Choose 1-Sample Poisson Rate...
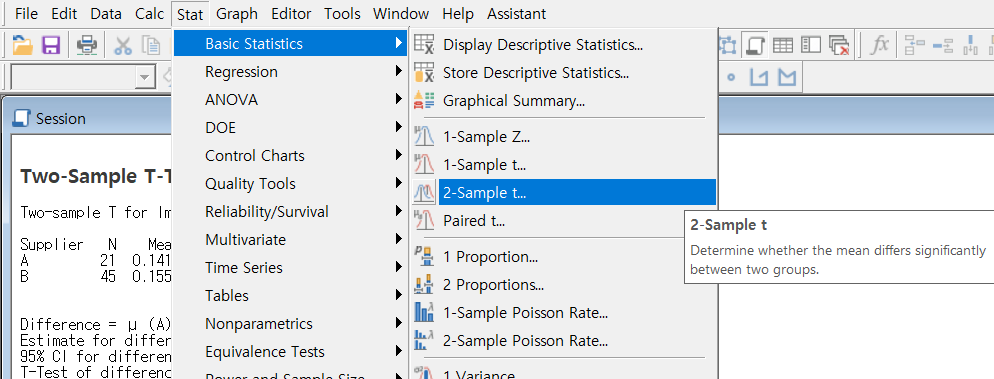Viewport: 994px width, 379px height. click(563, 312)
